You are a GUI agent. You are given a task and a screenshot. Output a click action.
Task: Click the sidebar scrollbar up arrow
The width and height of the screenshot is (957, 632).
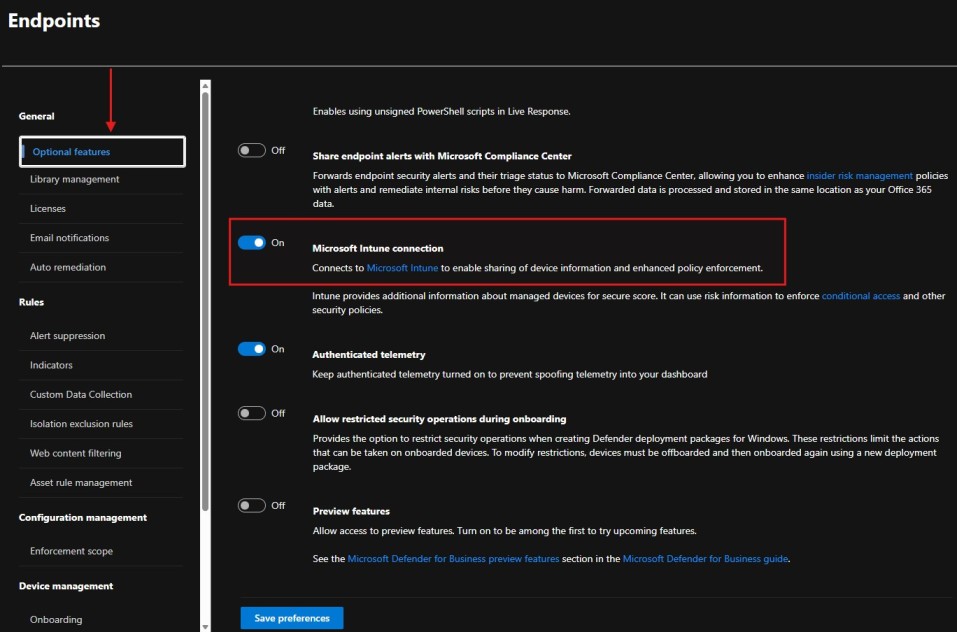click(205, 85)
